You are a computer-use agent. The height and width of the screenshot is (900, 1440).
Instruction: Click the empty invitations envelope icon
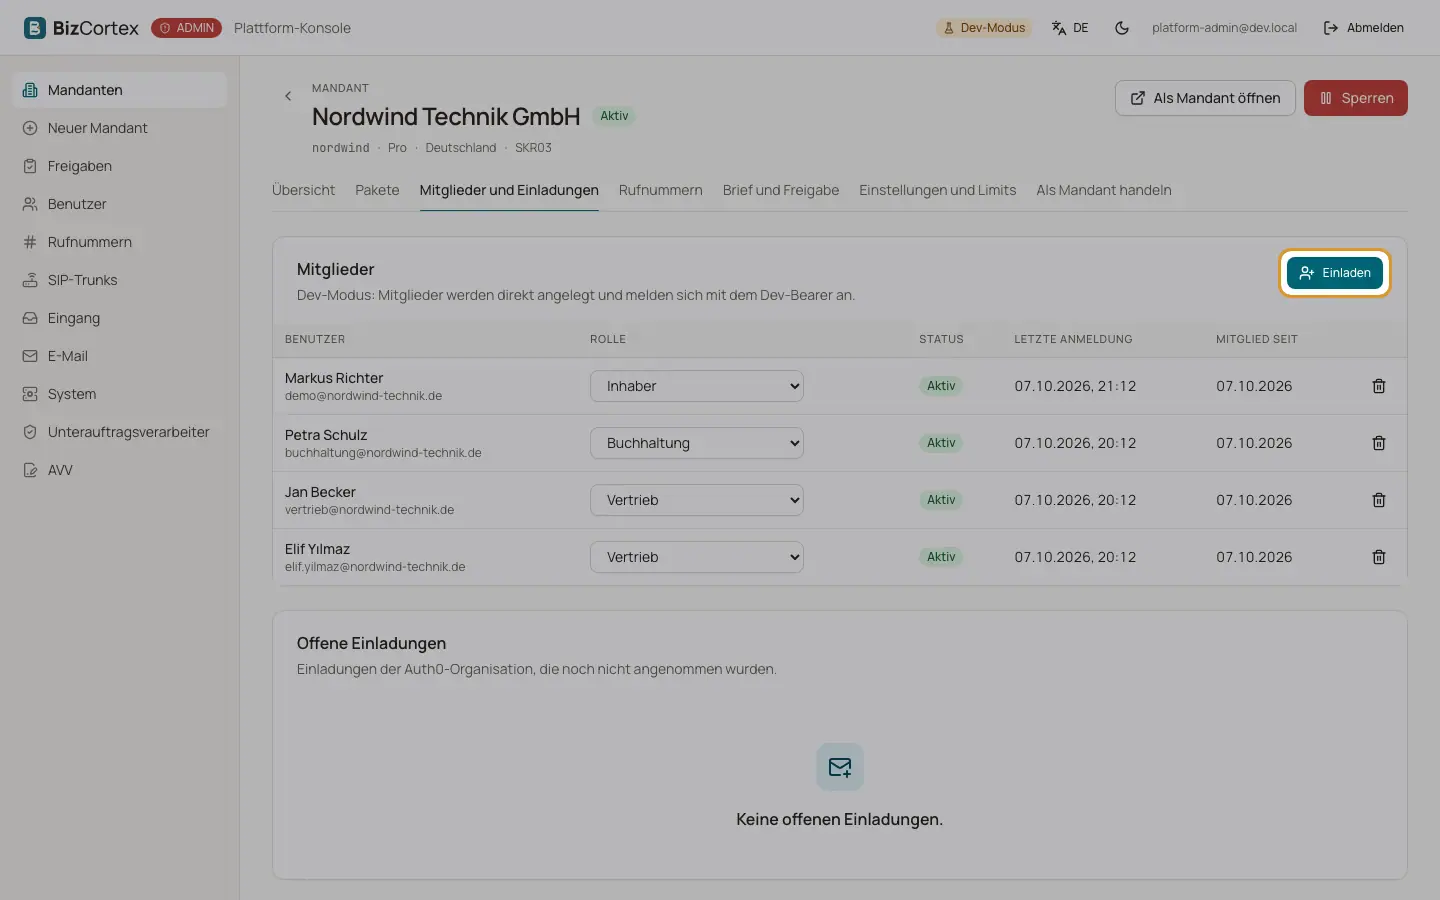(840, 767)
